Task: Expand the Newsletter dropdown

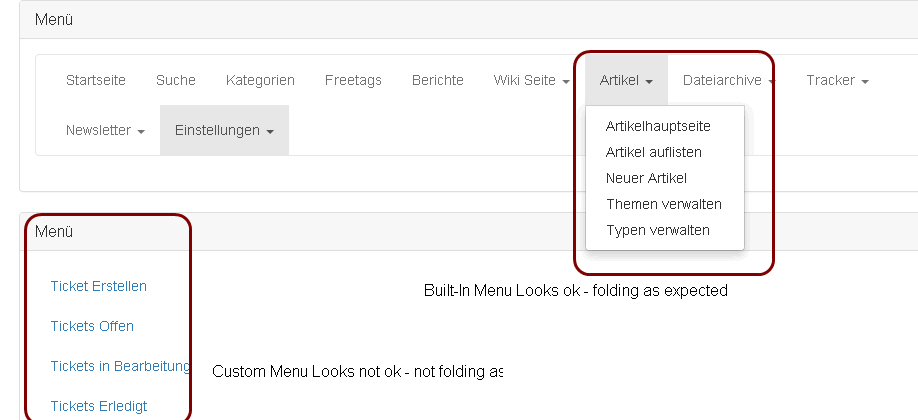Action: 105,130
